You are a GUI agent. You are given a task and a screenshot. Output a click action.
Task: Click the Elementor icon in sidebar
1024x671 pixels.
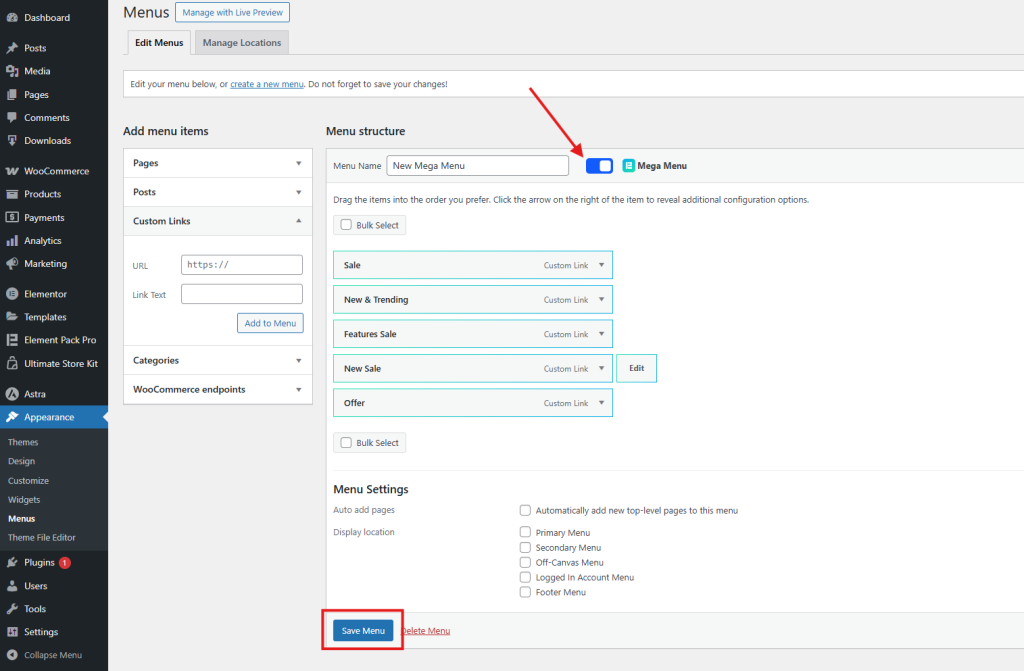tap(12, 294)
